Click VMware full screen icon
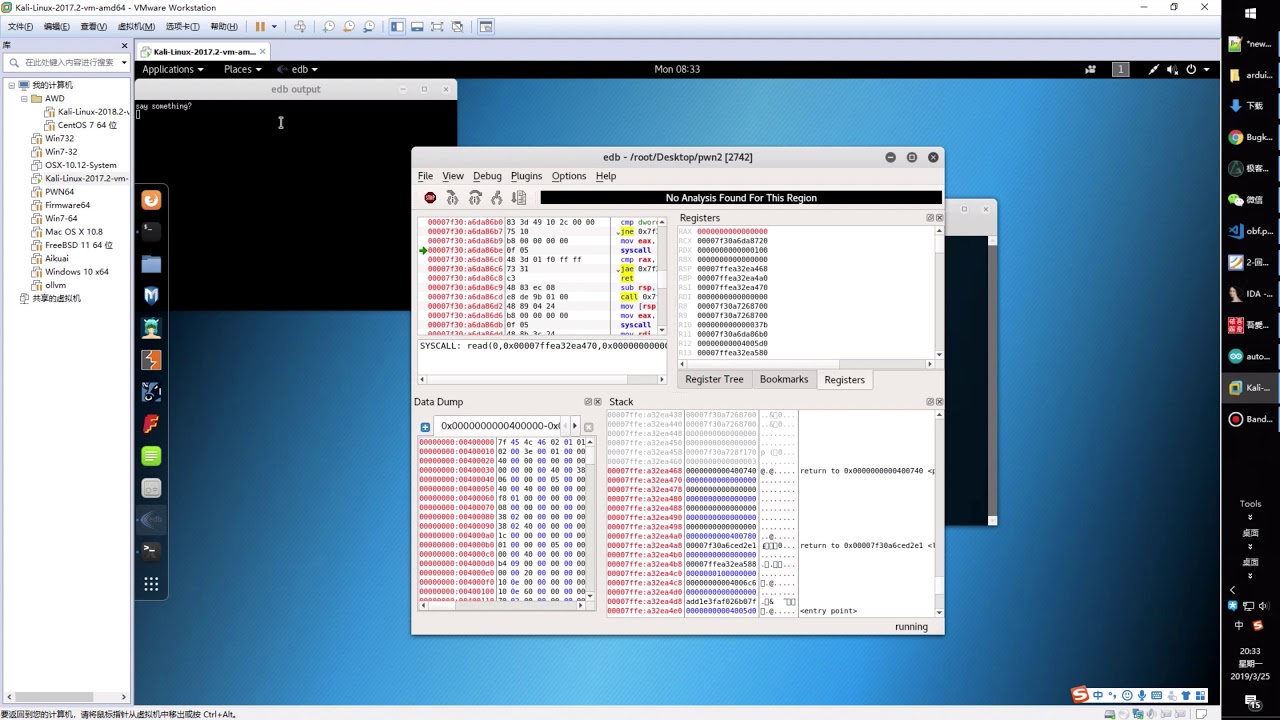Image resolution: width=1280 pixels, height=720 pixels. (437, 27)
